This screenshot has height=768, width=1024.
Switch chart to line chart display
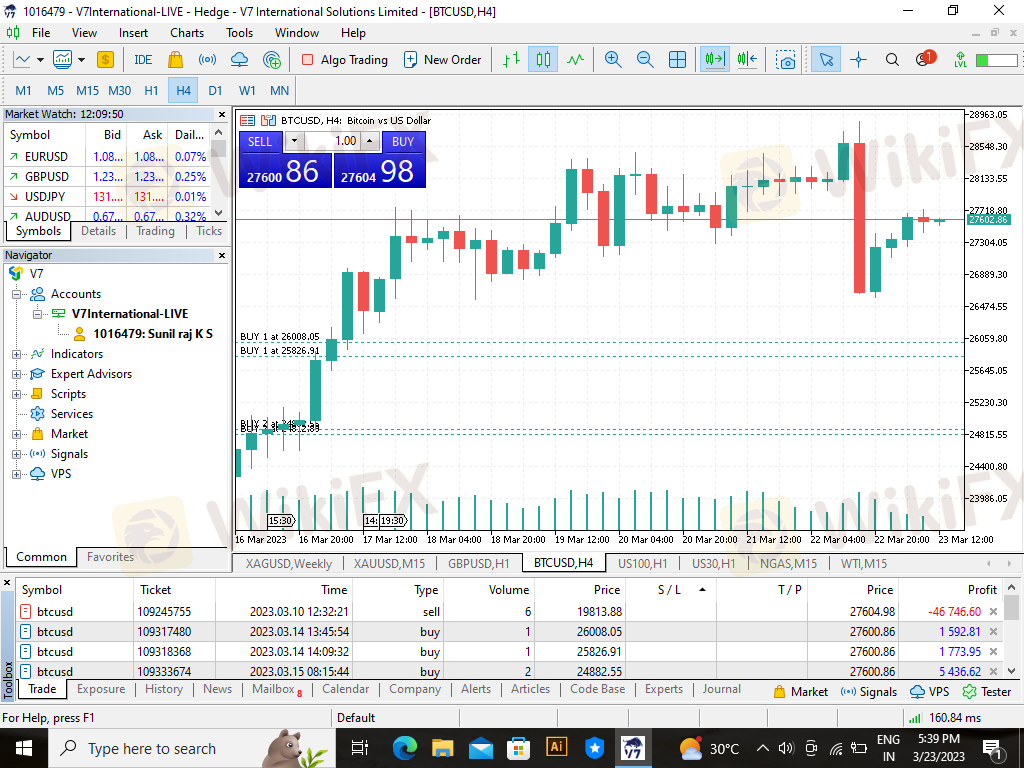click(x=575, y=60)
